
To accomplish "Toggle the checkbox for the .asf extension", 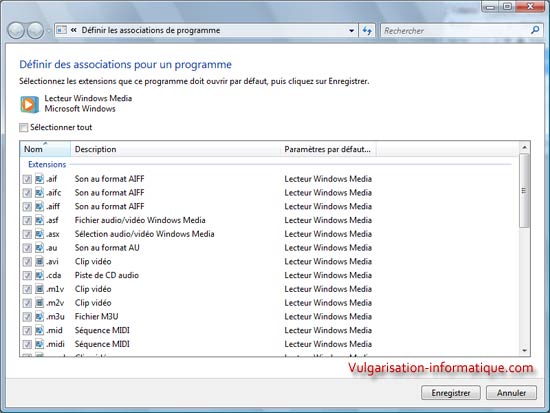I will pyautogui.click(x=27, y=221).
